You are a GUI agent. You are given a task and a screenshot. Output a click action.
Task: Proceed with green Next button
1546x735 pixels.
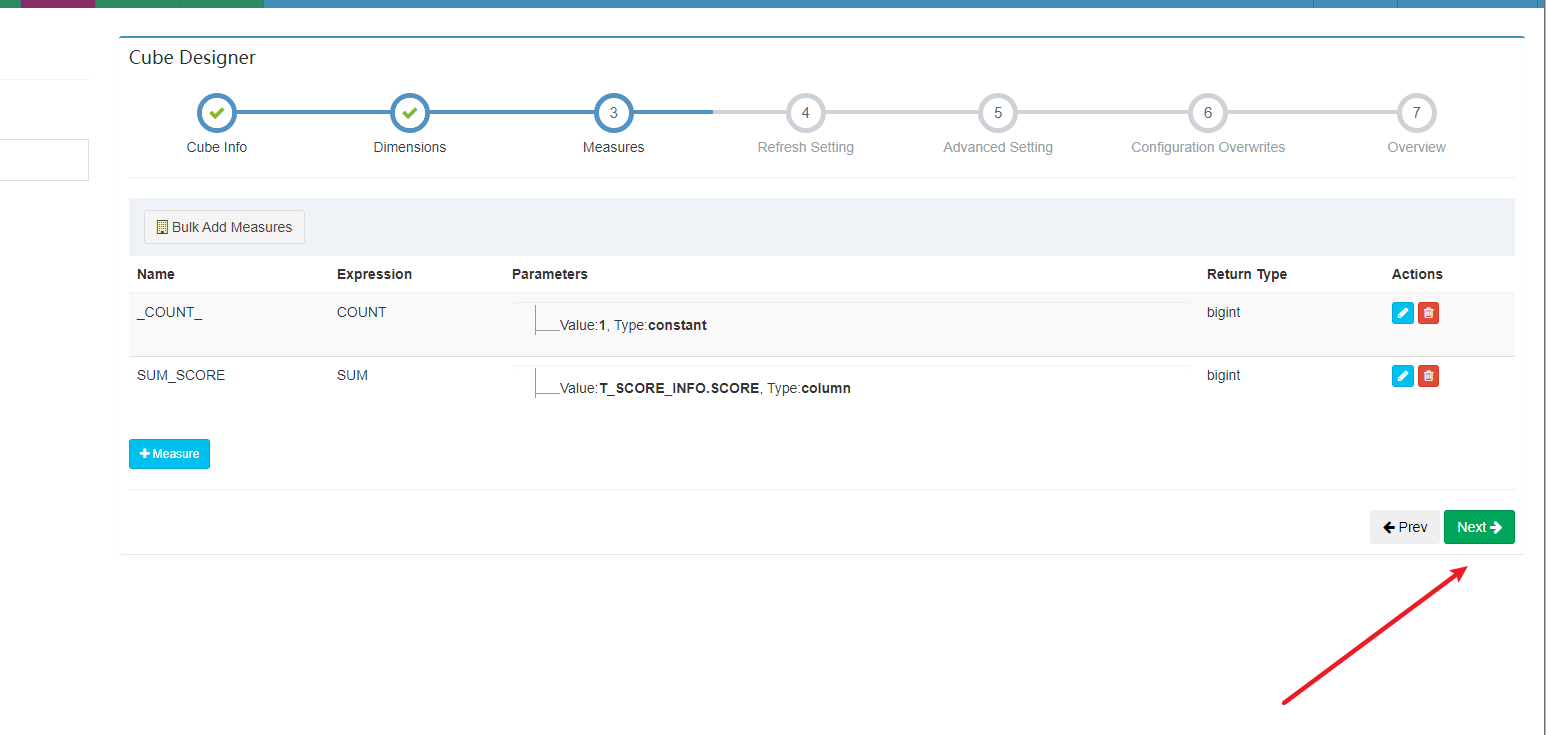[x=1479, y=527]
